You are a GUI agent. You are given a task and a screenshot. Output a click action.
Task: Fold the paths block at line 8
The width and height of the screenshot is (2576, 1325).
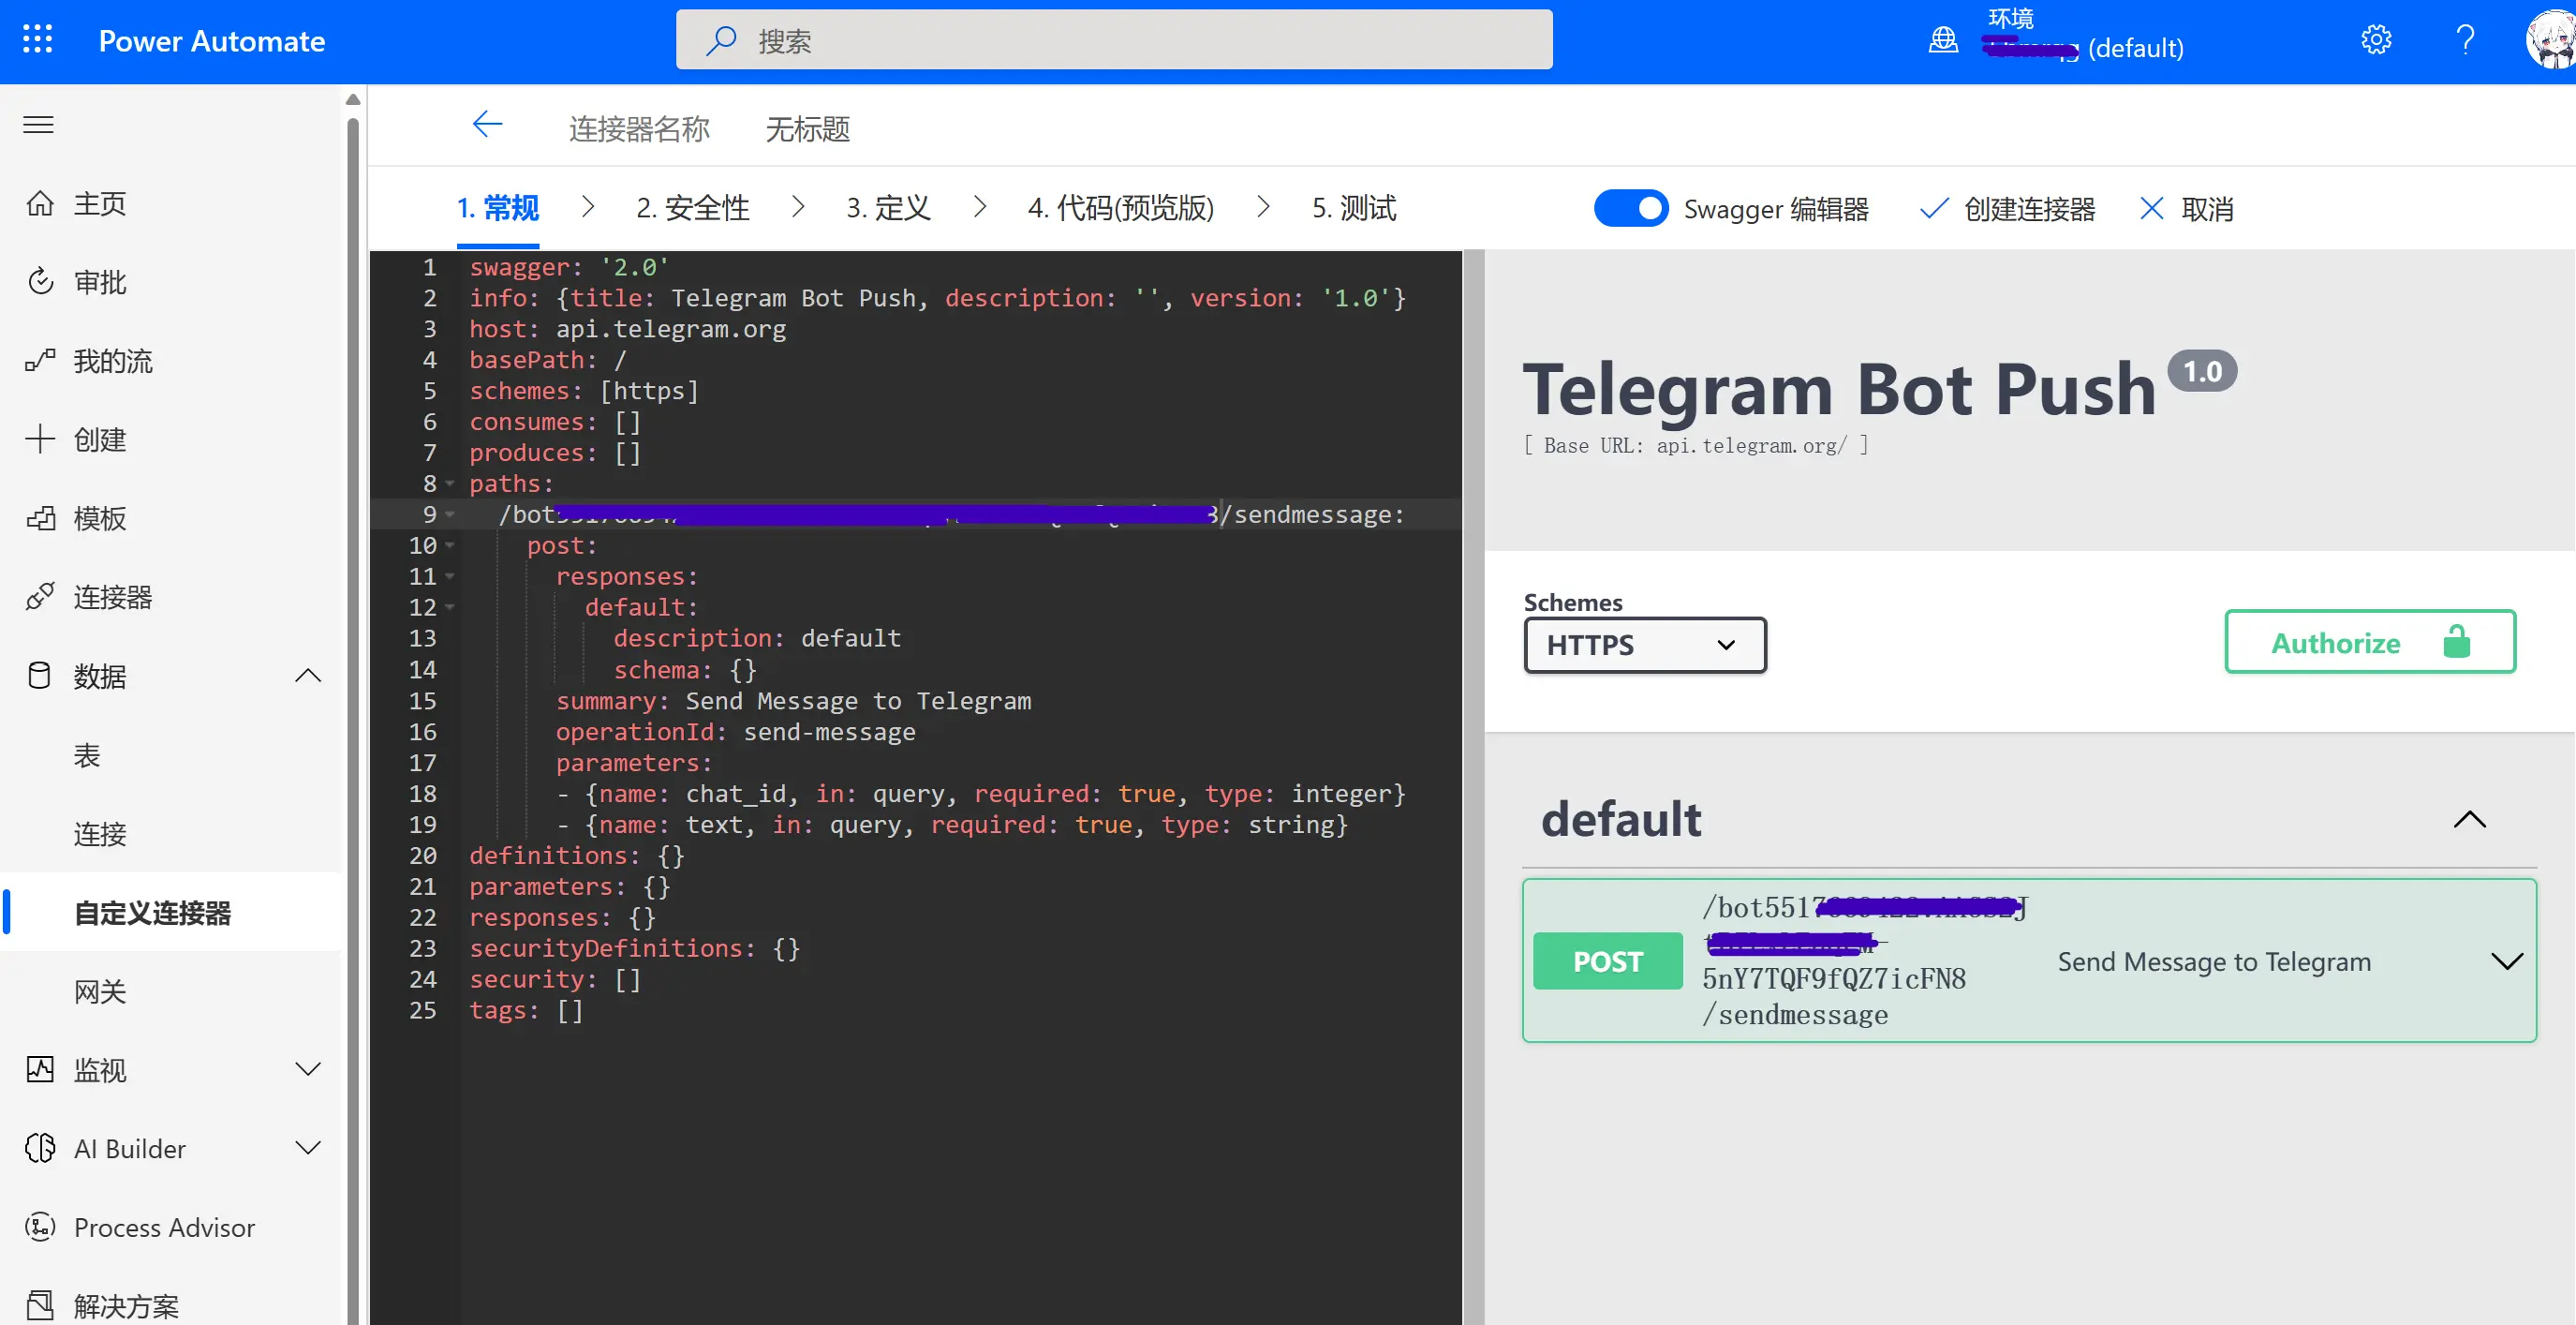[x=450, y=484]
